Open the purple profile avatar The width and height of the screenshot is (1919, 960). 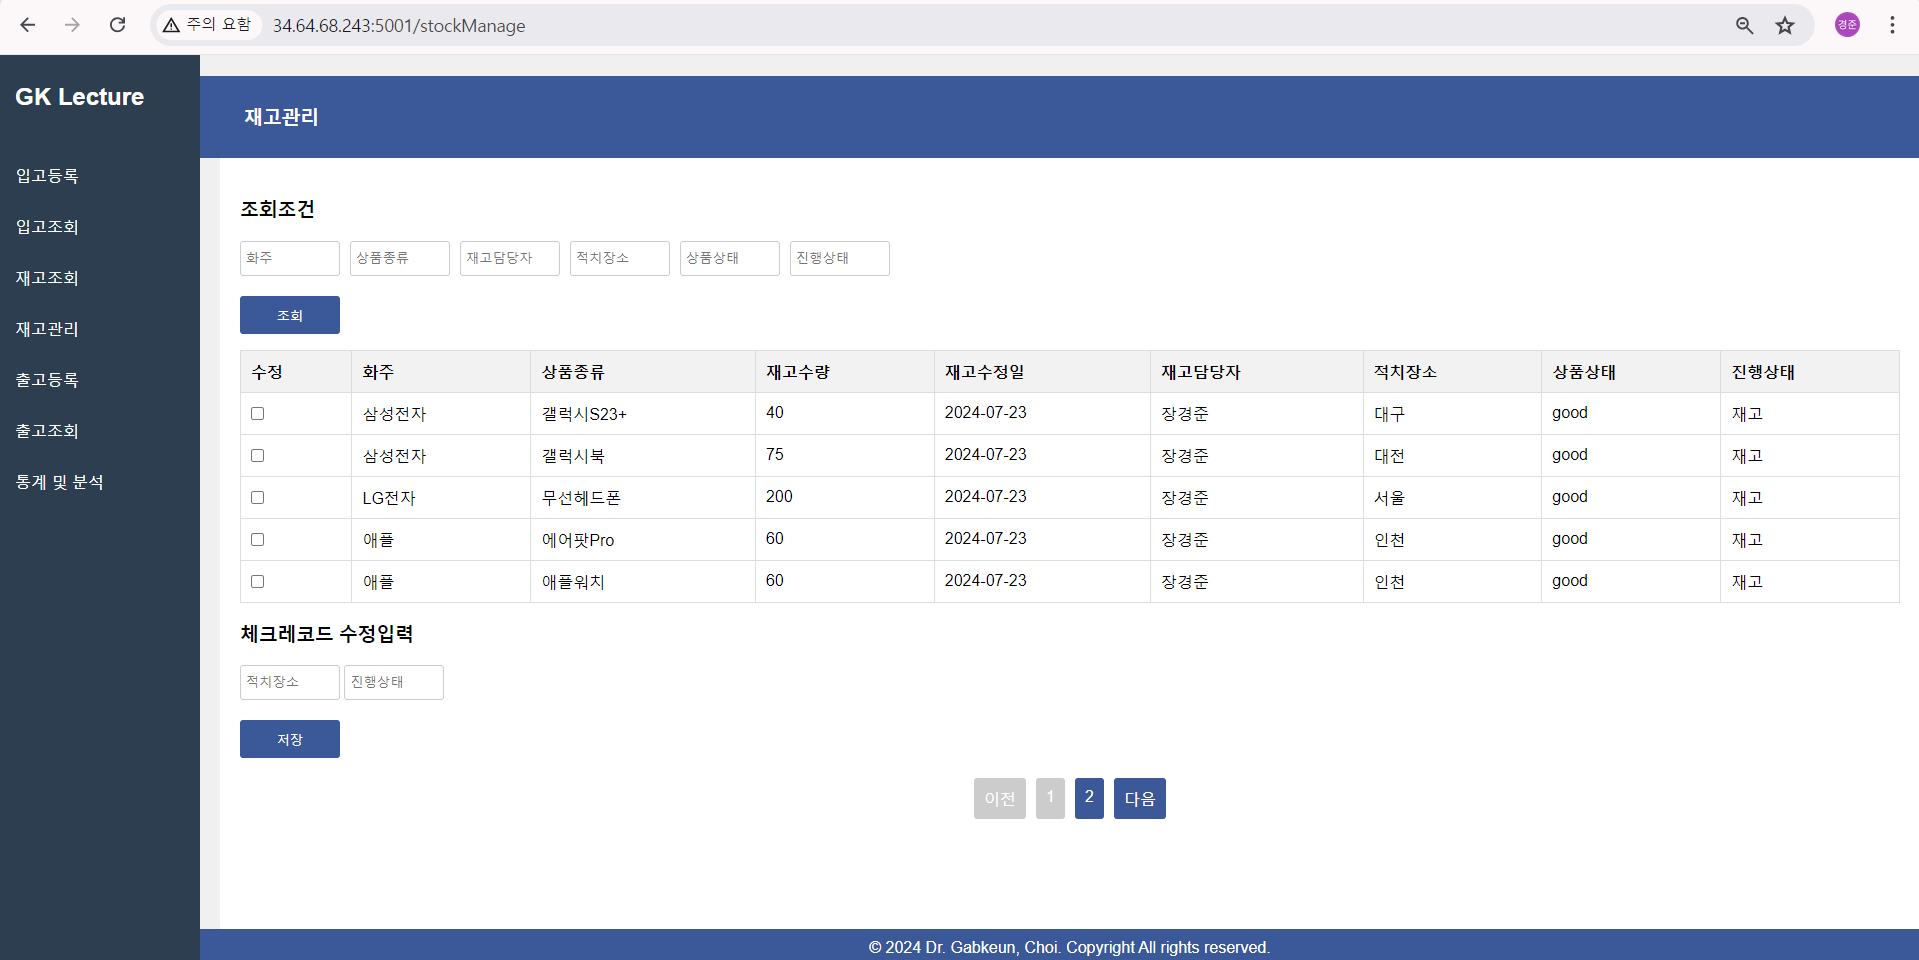(1847, 25)
